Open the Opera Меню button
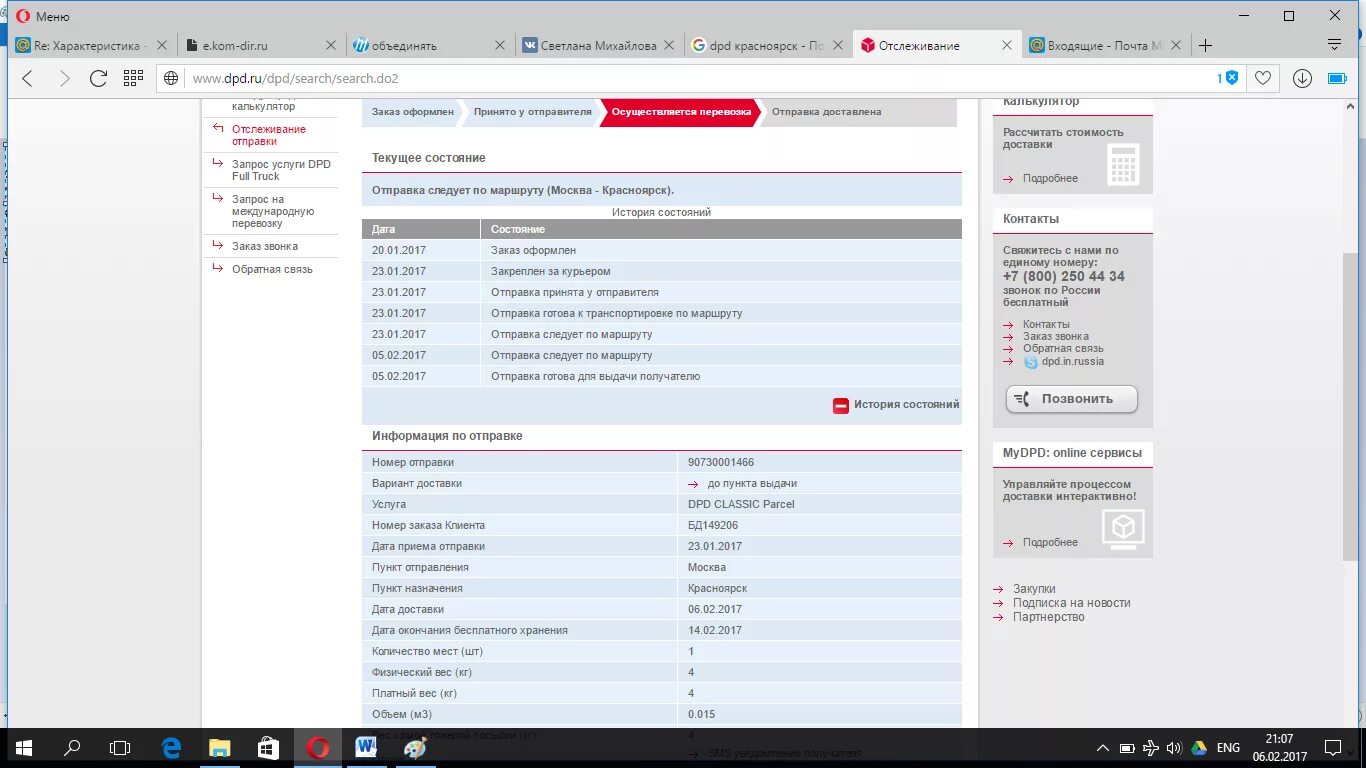 click(43, 16)
